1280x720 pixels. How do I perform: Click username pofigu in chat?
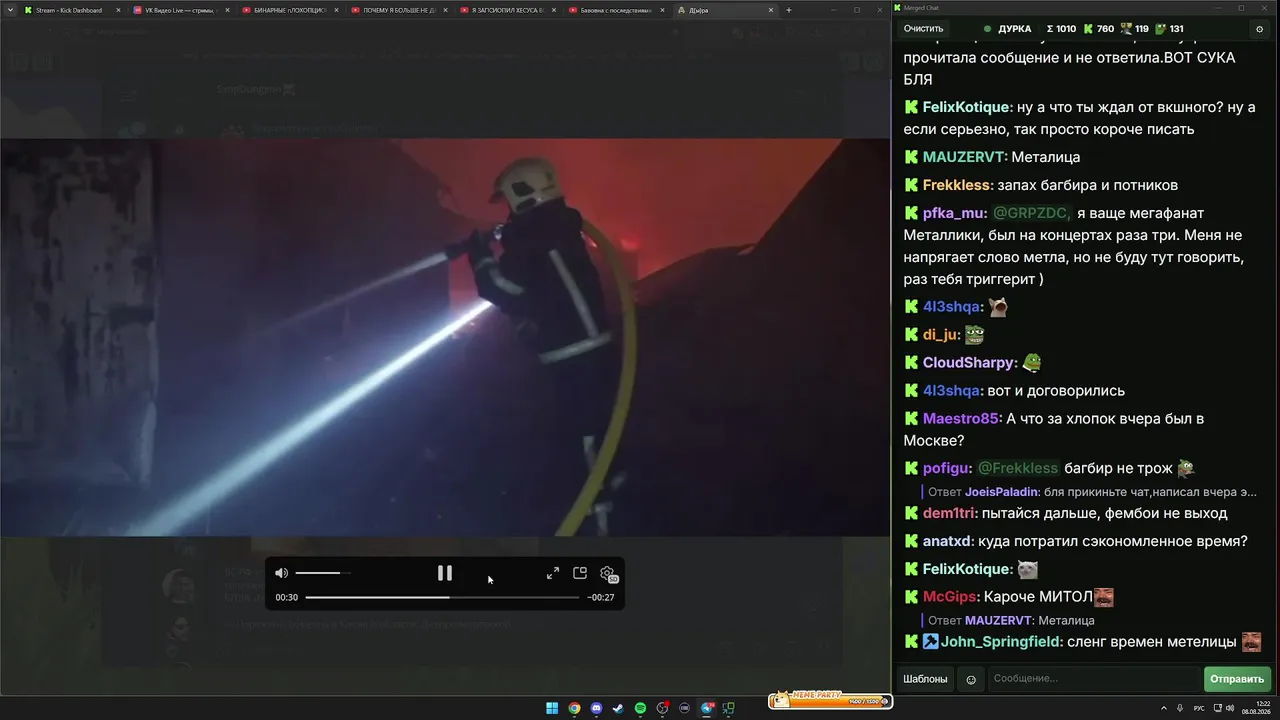tap(944, 469)
